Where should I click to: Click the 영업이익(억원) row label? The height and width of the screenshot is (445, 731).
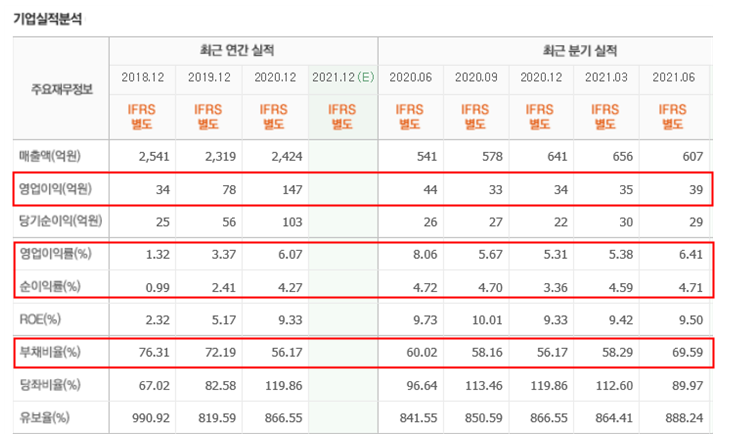(55, 189)
